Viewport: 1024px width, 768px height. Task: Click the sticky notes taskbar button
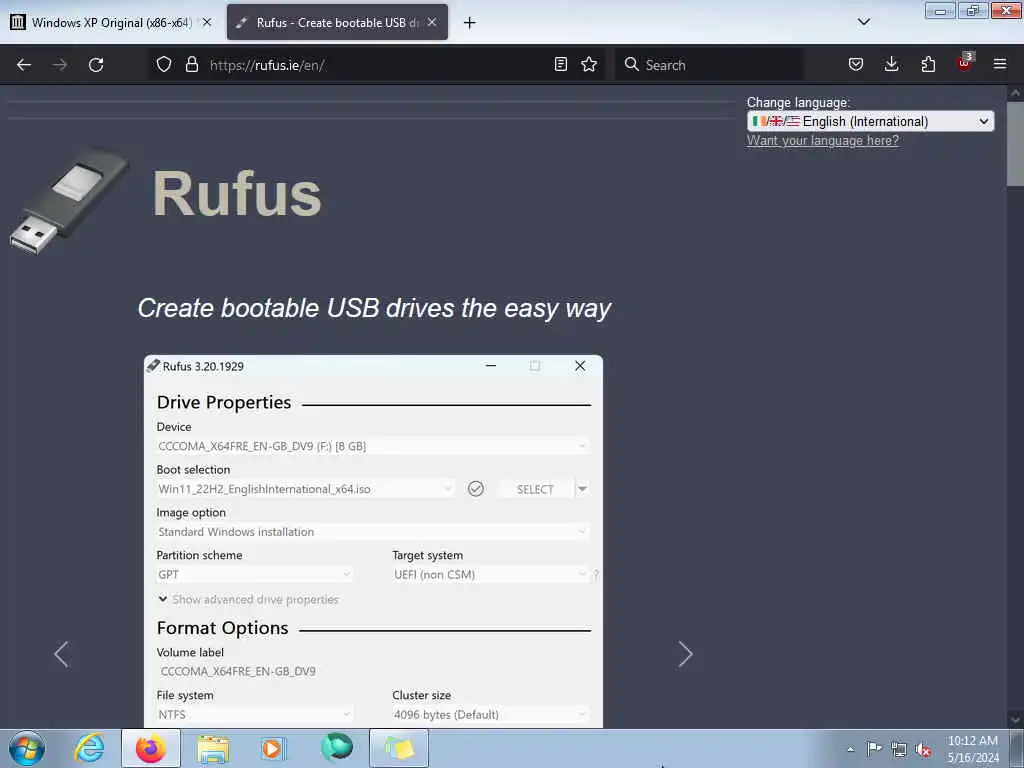pos(399,748)
